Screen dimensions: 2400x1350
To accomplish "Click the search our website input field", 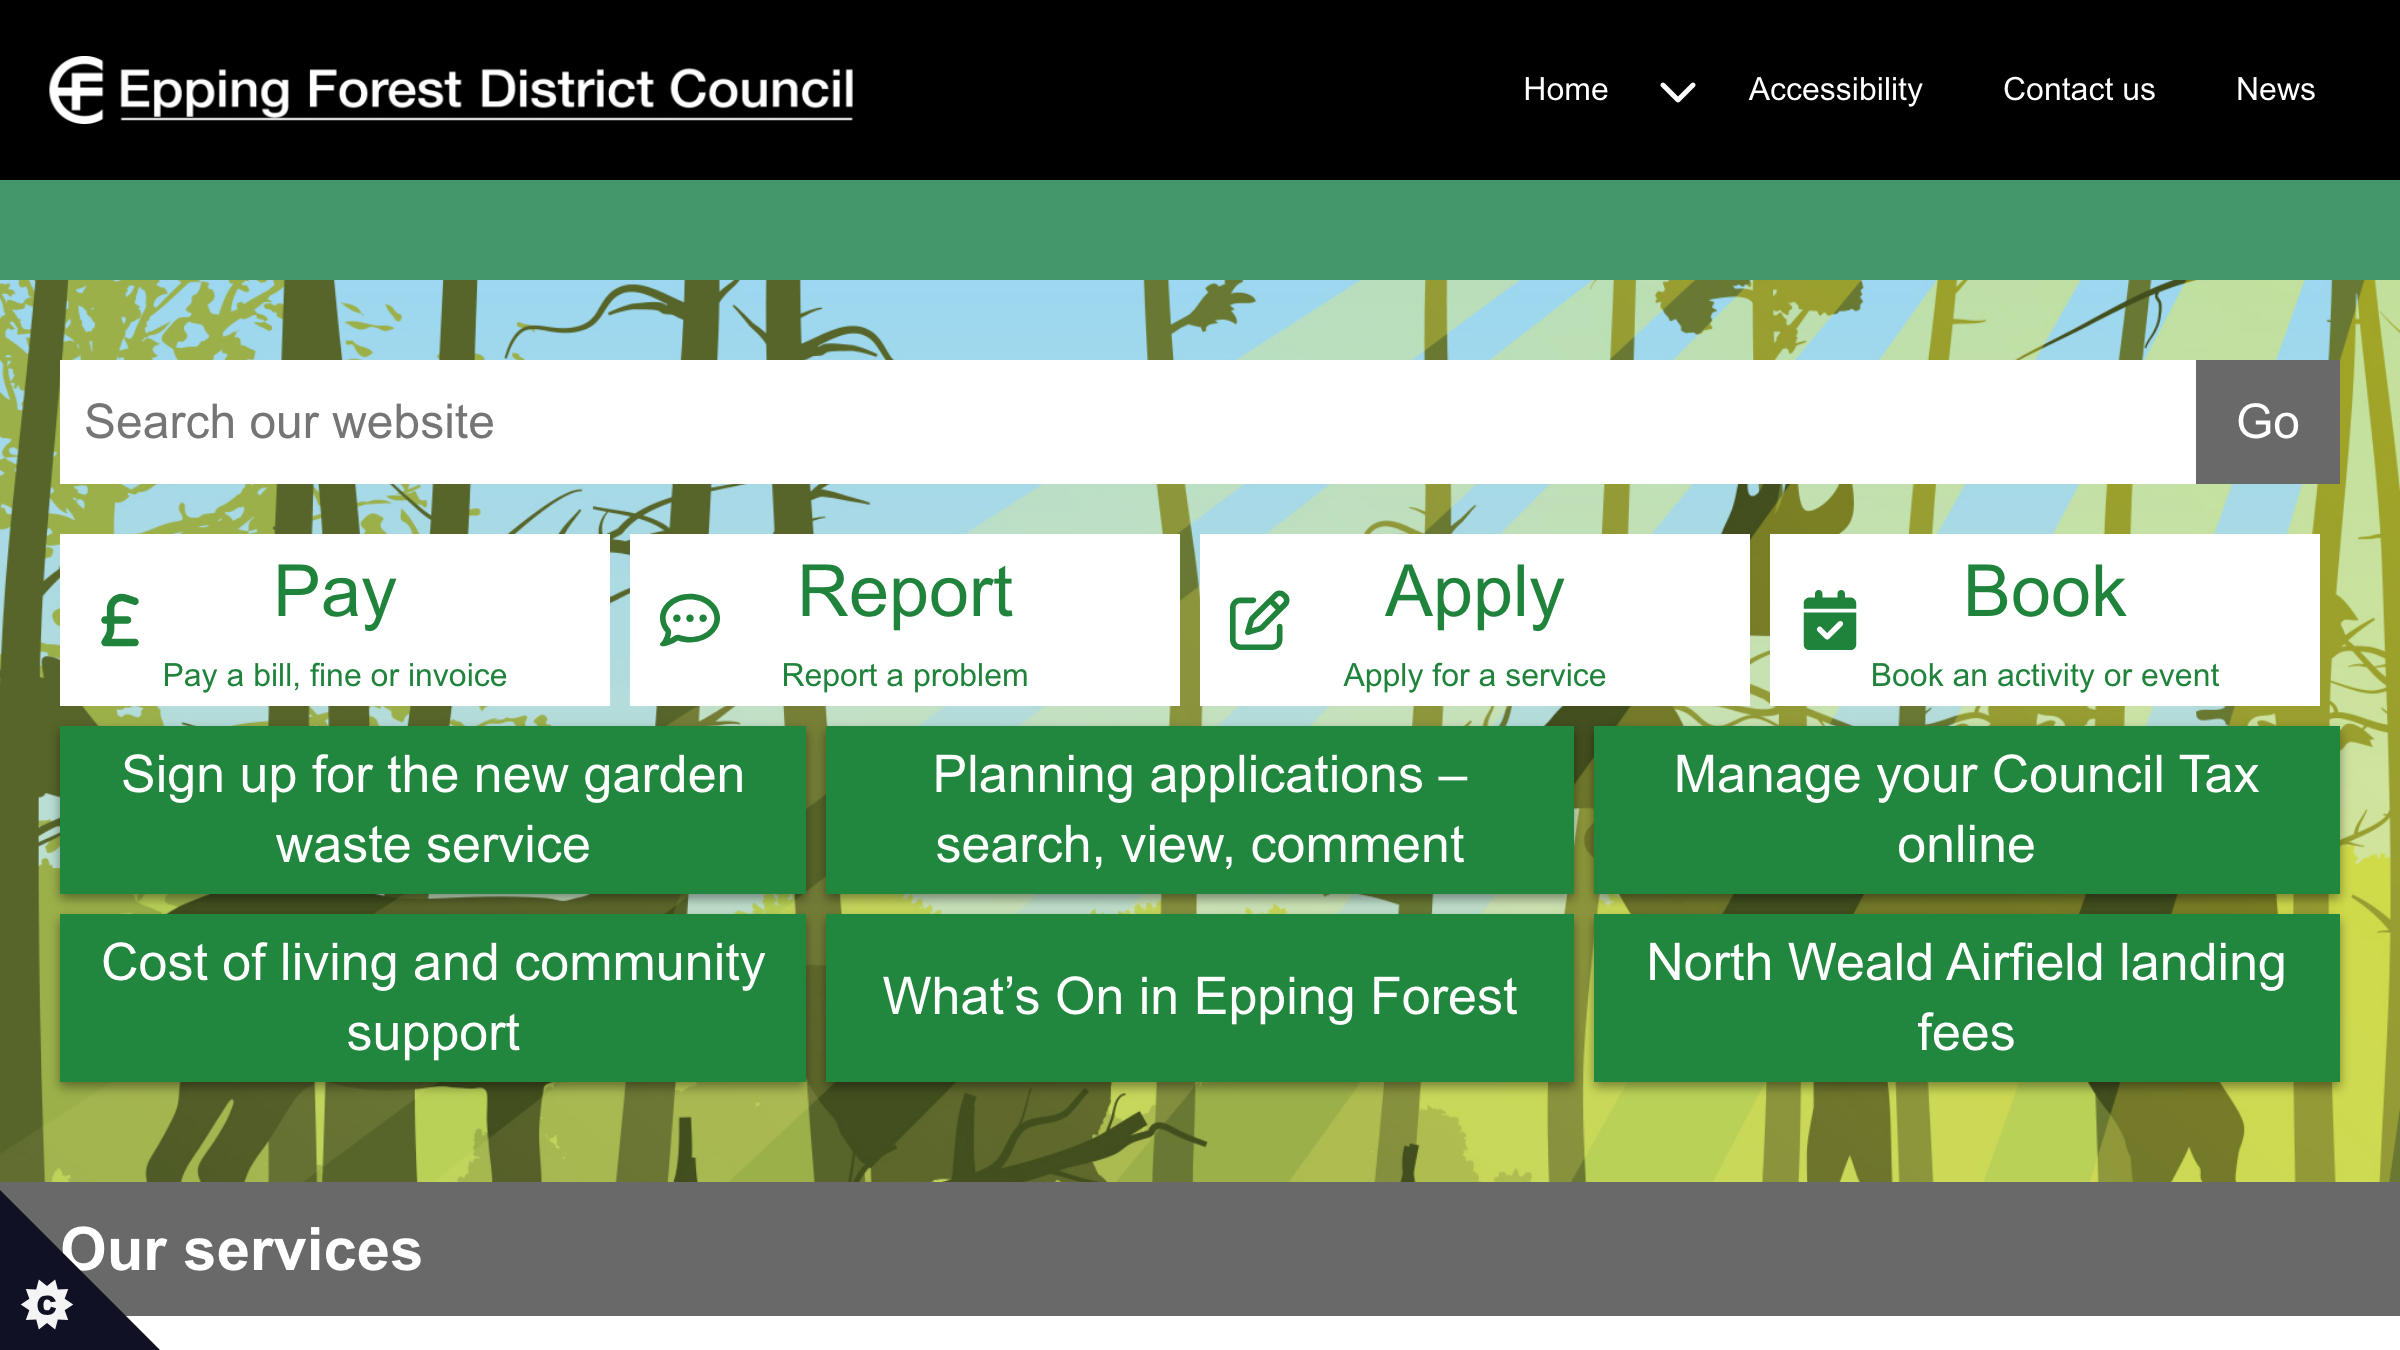I will click(x=1100, y=421).
